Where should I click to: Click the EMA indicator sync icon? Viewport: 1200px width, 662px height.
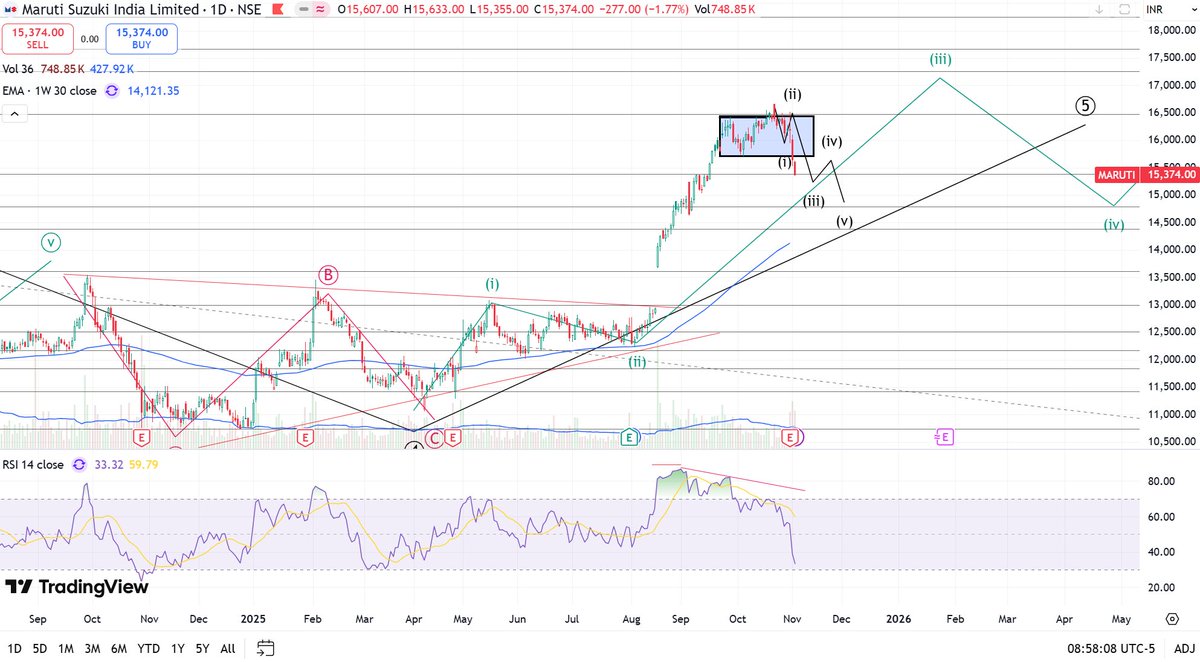point(109,91)
